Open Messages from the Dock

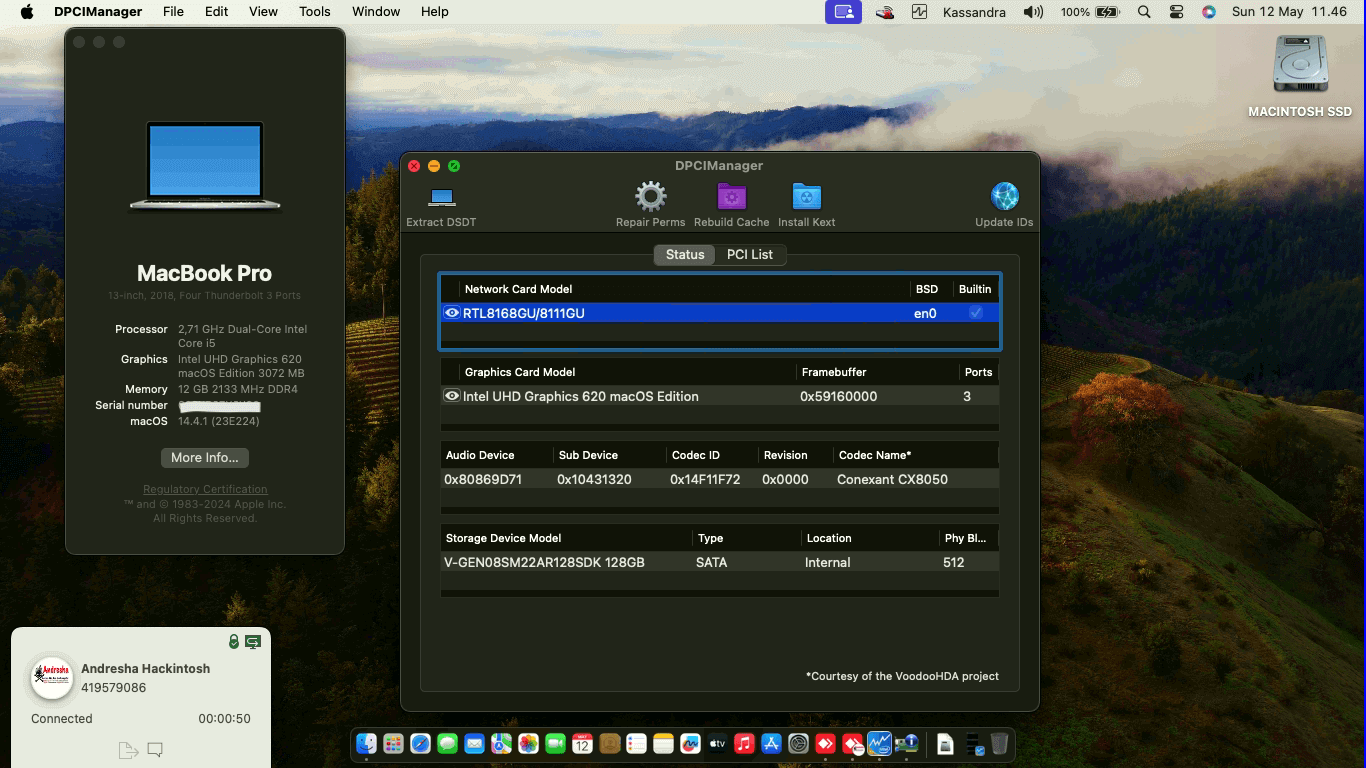(447, 744)
